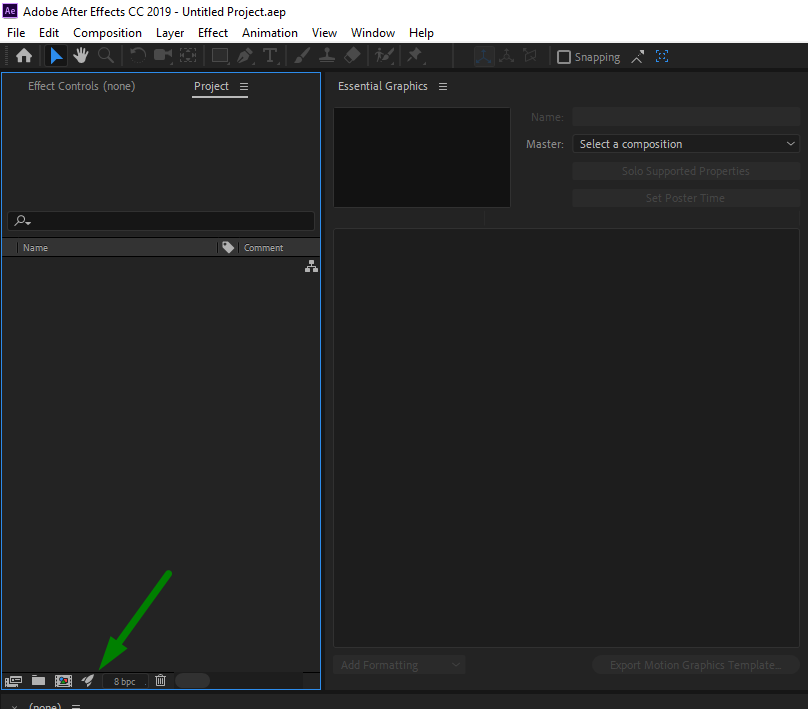Screen dimensions: 808x709
Task: Select the Unified Camera tool
Action: click(163, 56)
